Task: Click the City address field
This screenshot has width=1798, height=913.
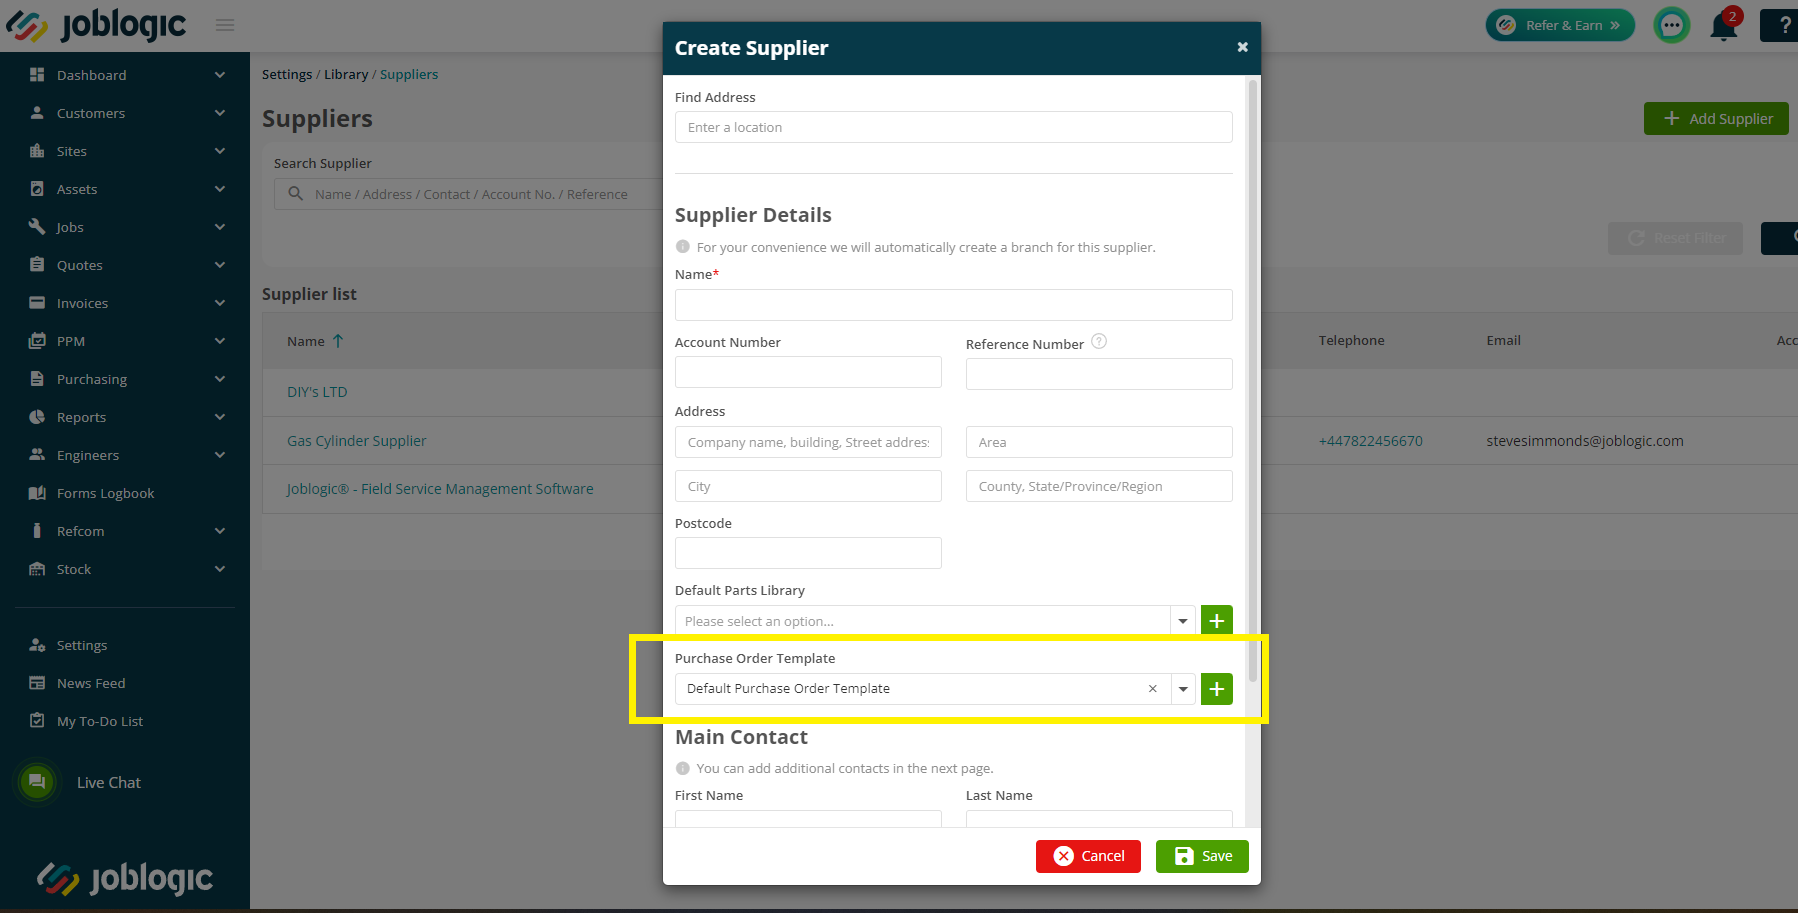Action: click(808, 486)
